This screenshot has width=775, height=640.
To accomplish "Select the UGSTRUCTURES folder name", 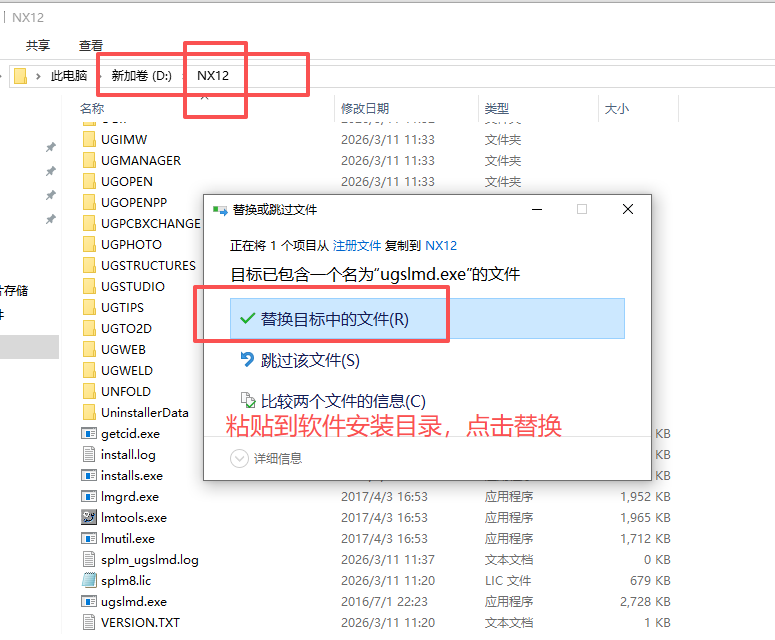I will [148, 265].
